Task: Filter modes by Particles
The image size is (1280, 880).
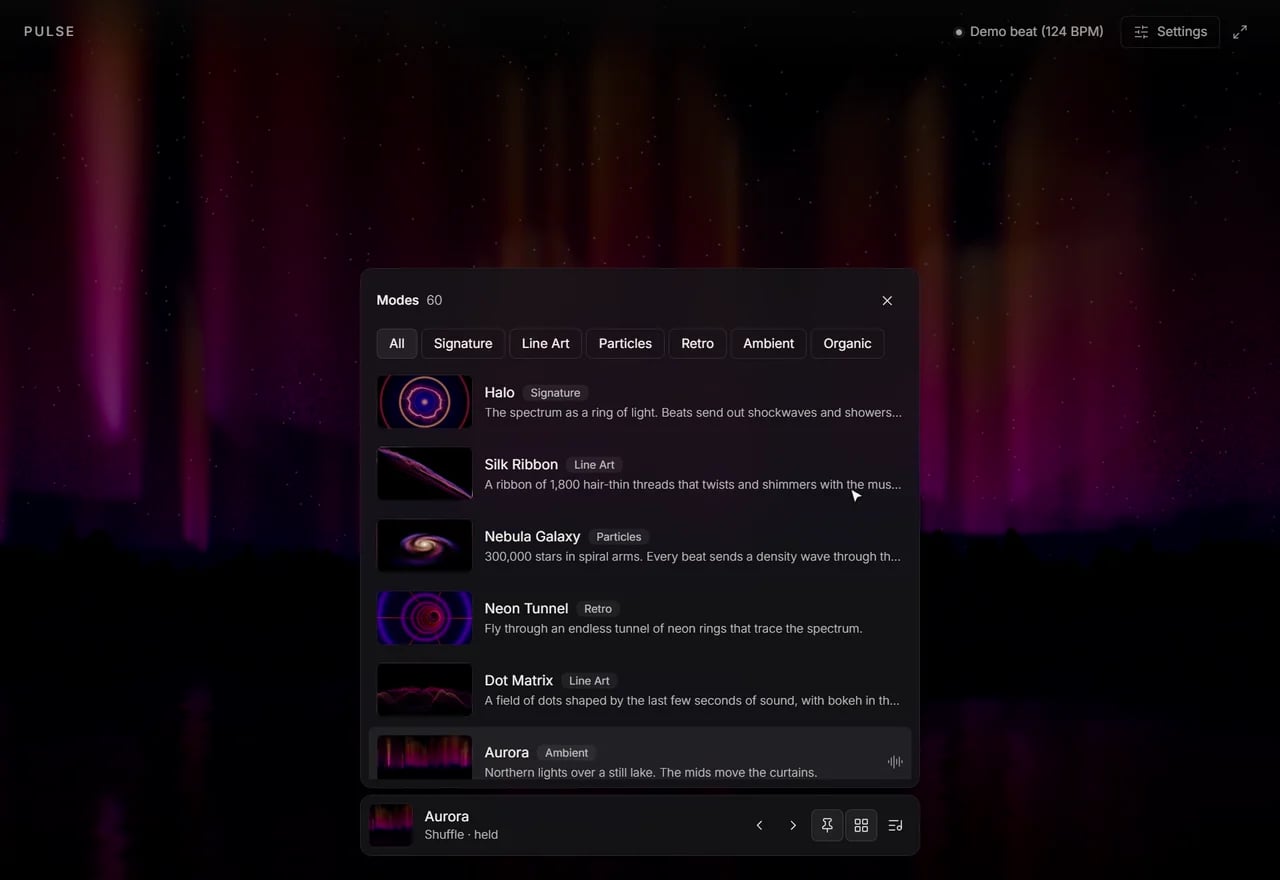Action: point(625,343)
